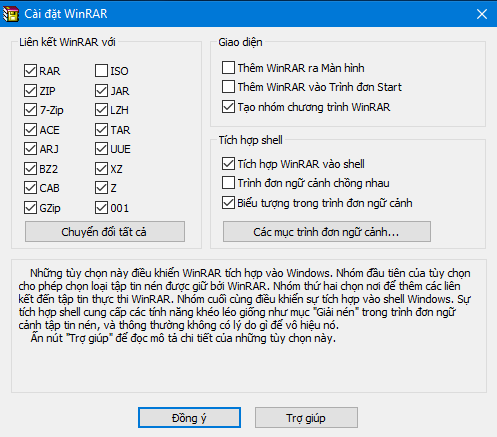Toggle the ARJ association checkbox
Viewport: 497px width, 437px height.
pos(30,149)
